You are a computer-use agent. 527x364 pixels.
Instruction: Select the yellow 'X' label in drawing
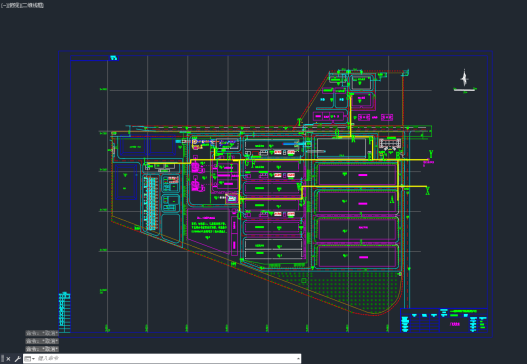(x=428, y=191)
